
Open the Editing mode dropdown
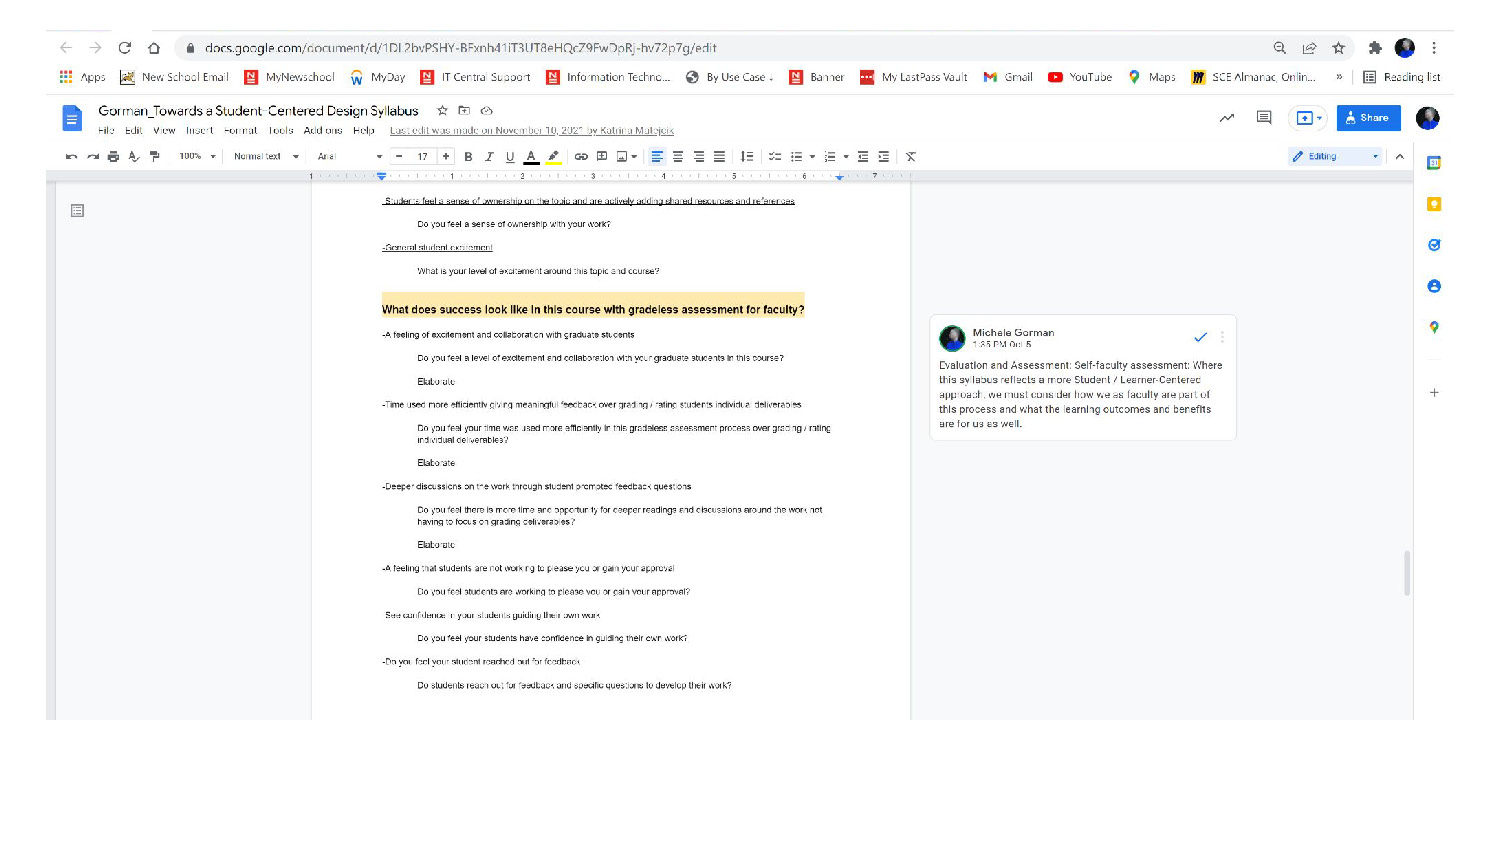tap(1334, 157)
